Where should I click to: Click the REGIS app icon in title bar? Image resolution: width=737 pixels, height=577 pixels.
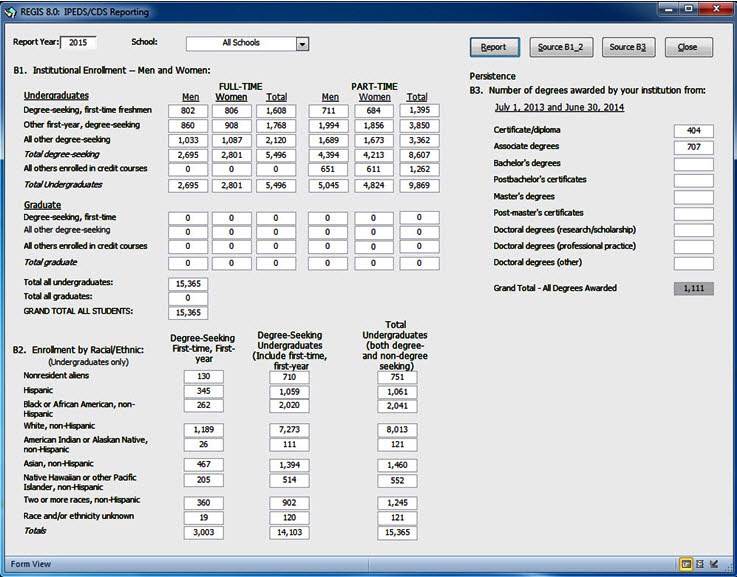point(12,10)
